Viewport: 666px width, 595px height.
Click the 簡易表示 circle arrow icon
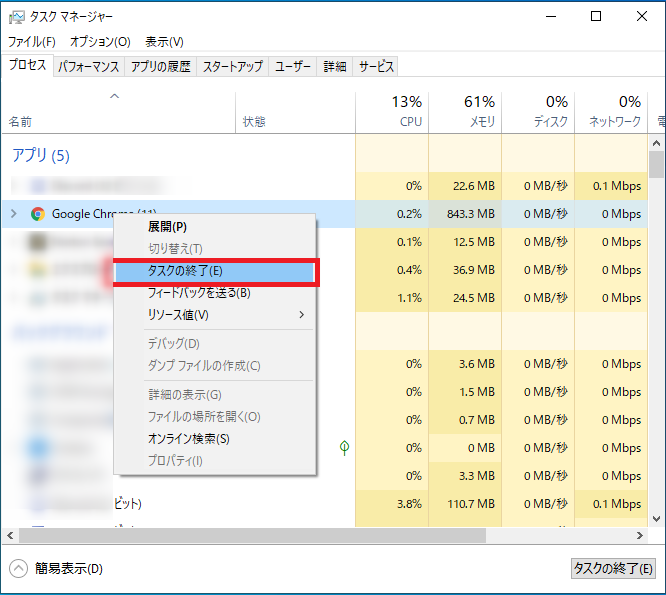pos(19,569)
